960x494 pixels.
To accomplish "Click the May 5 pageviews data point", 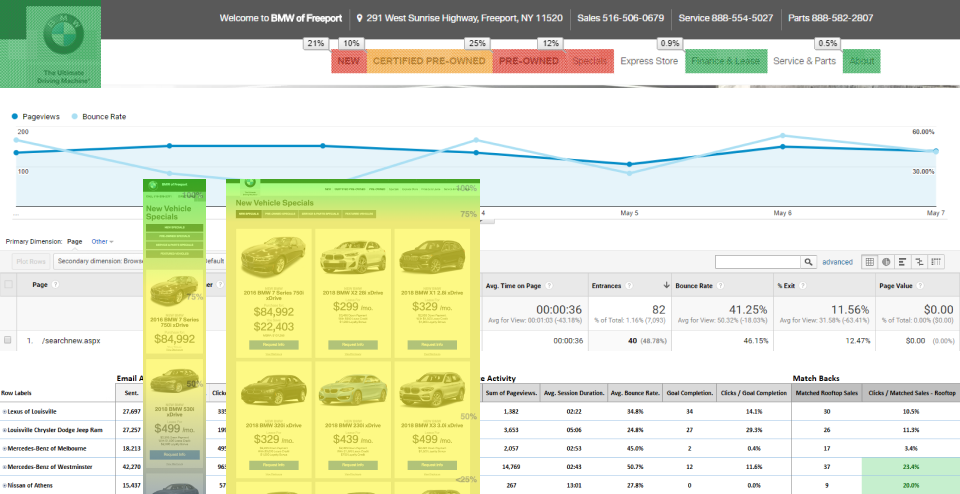I will tap(629, 164).
